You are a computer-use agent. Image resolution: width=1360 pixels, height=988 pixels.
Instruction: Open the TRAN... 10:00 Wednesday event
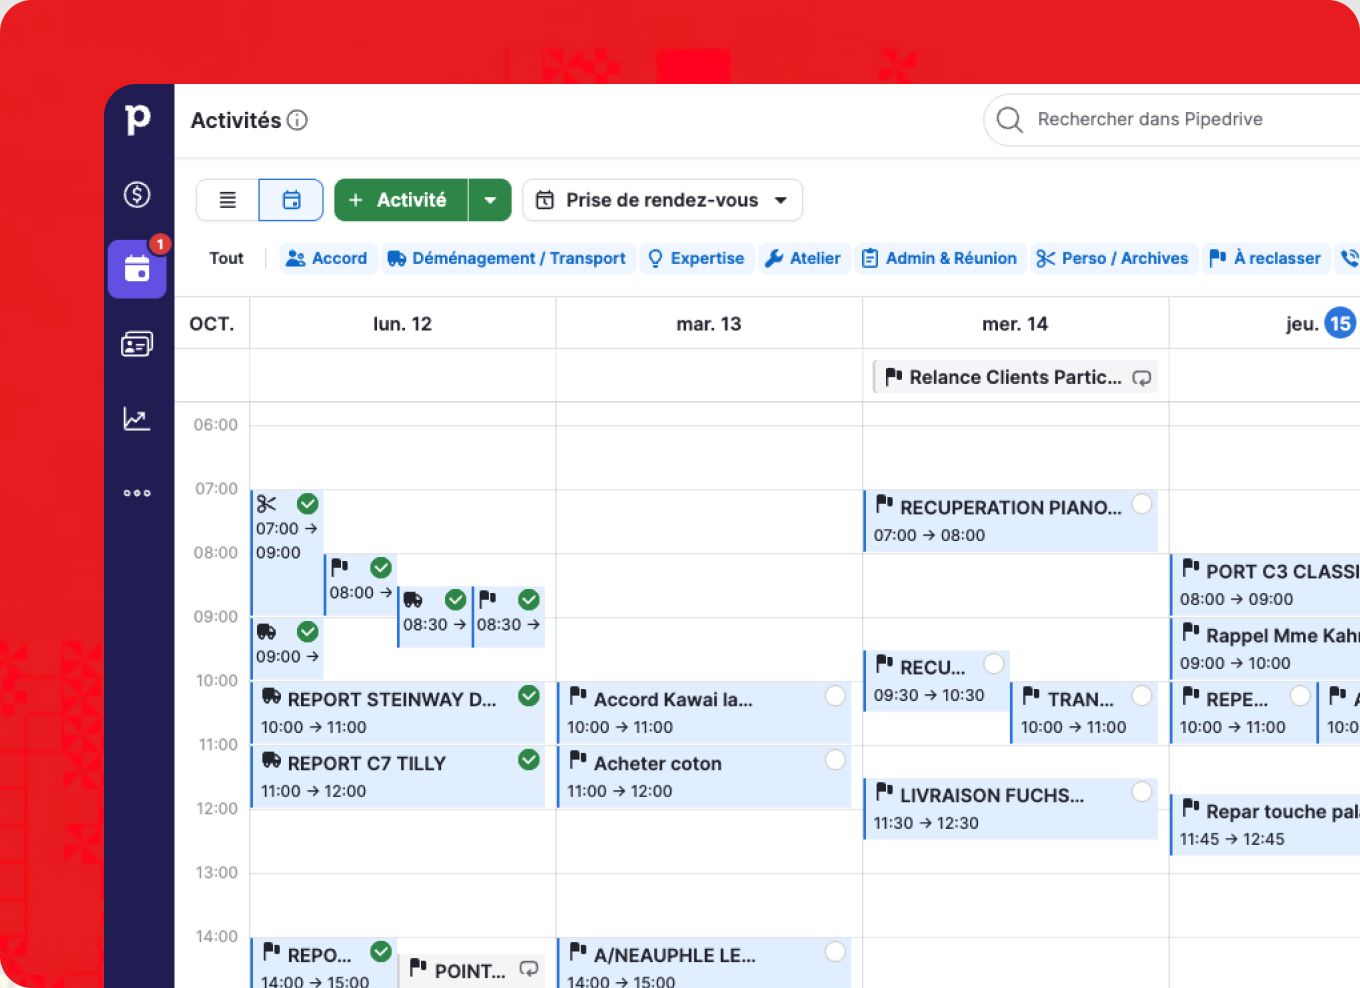coord(1084,712)
